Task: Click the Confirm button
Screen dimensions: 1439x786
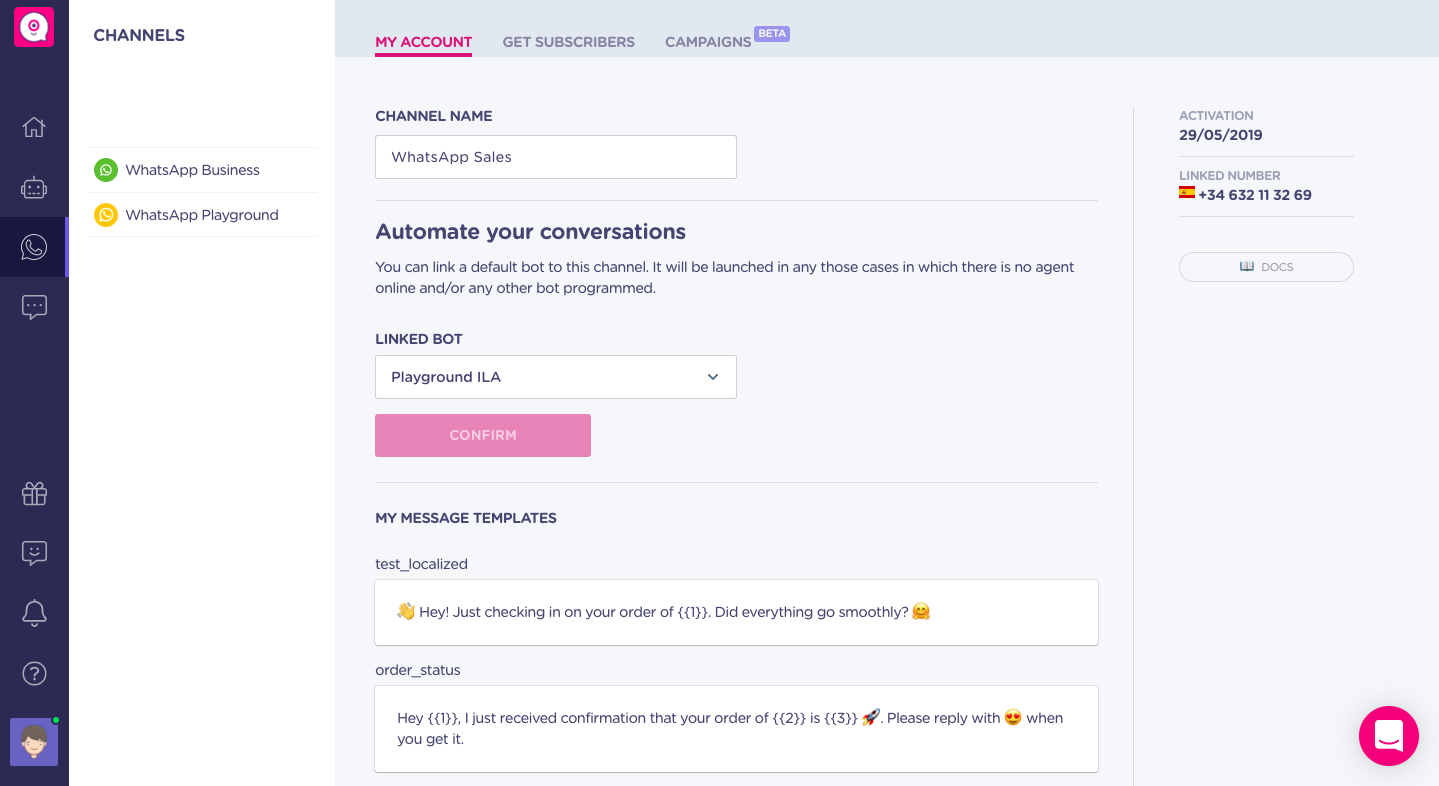Action: [x=483, y=435]
